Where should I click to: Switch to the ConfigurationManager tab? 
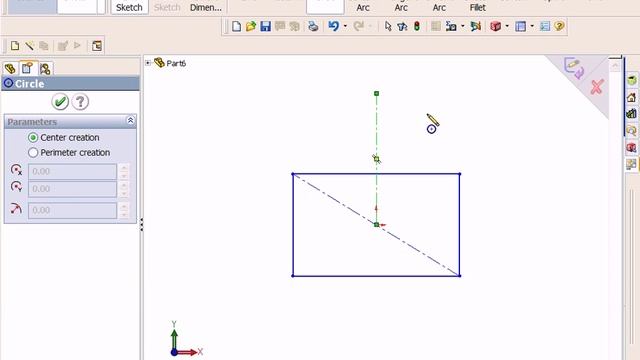pyautogui.click(x=45, y=69)
